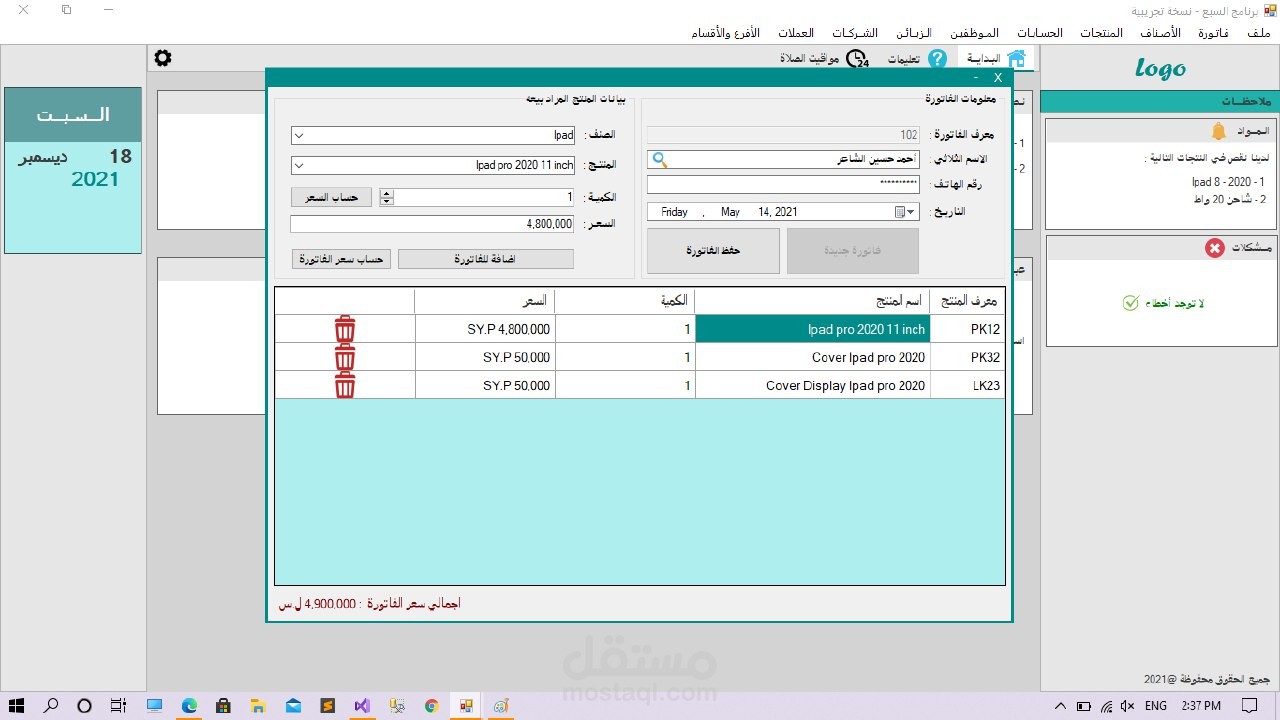Open taskbar search magnifier
Image resolution: width=1280 pixels, height=720 pixels.
point(51,706)
